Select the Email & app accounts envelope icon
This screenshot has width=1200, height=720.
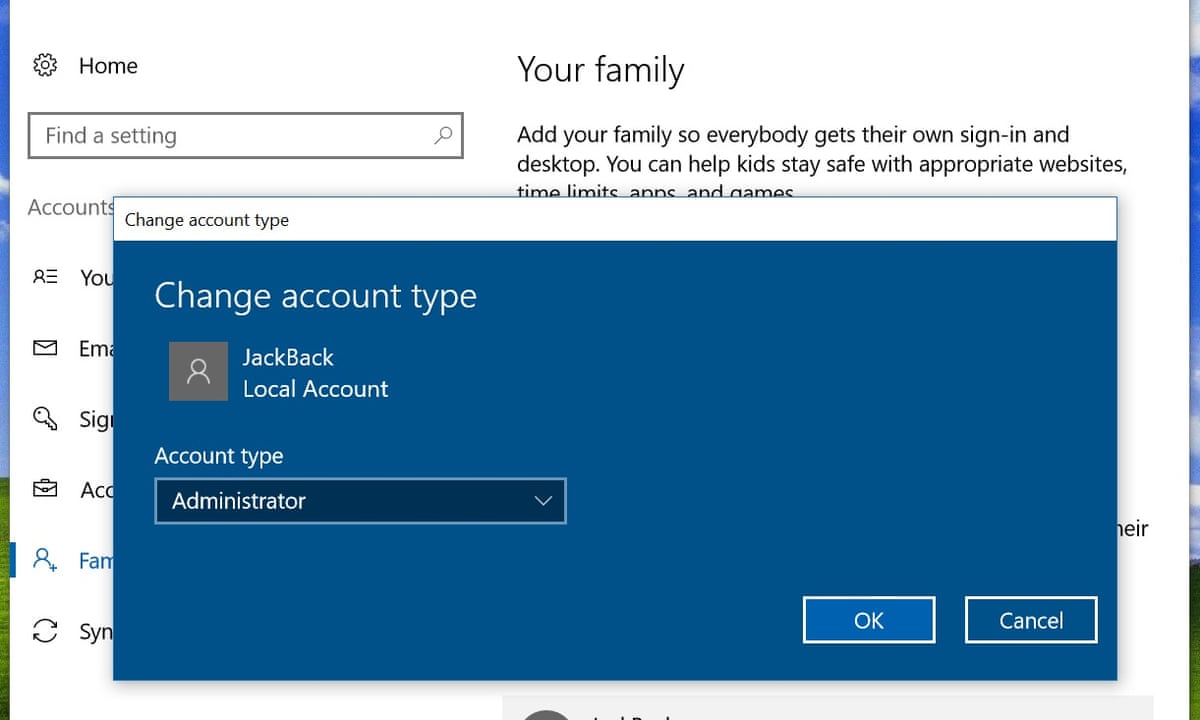point(45,348)
